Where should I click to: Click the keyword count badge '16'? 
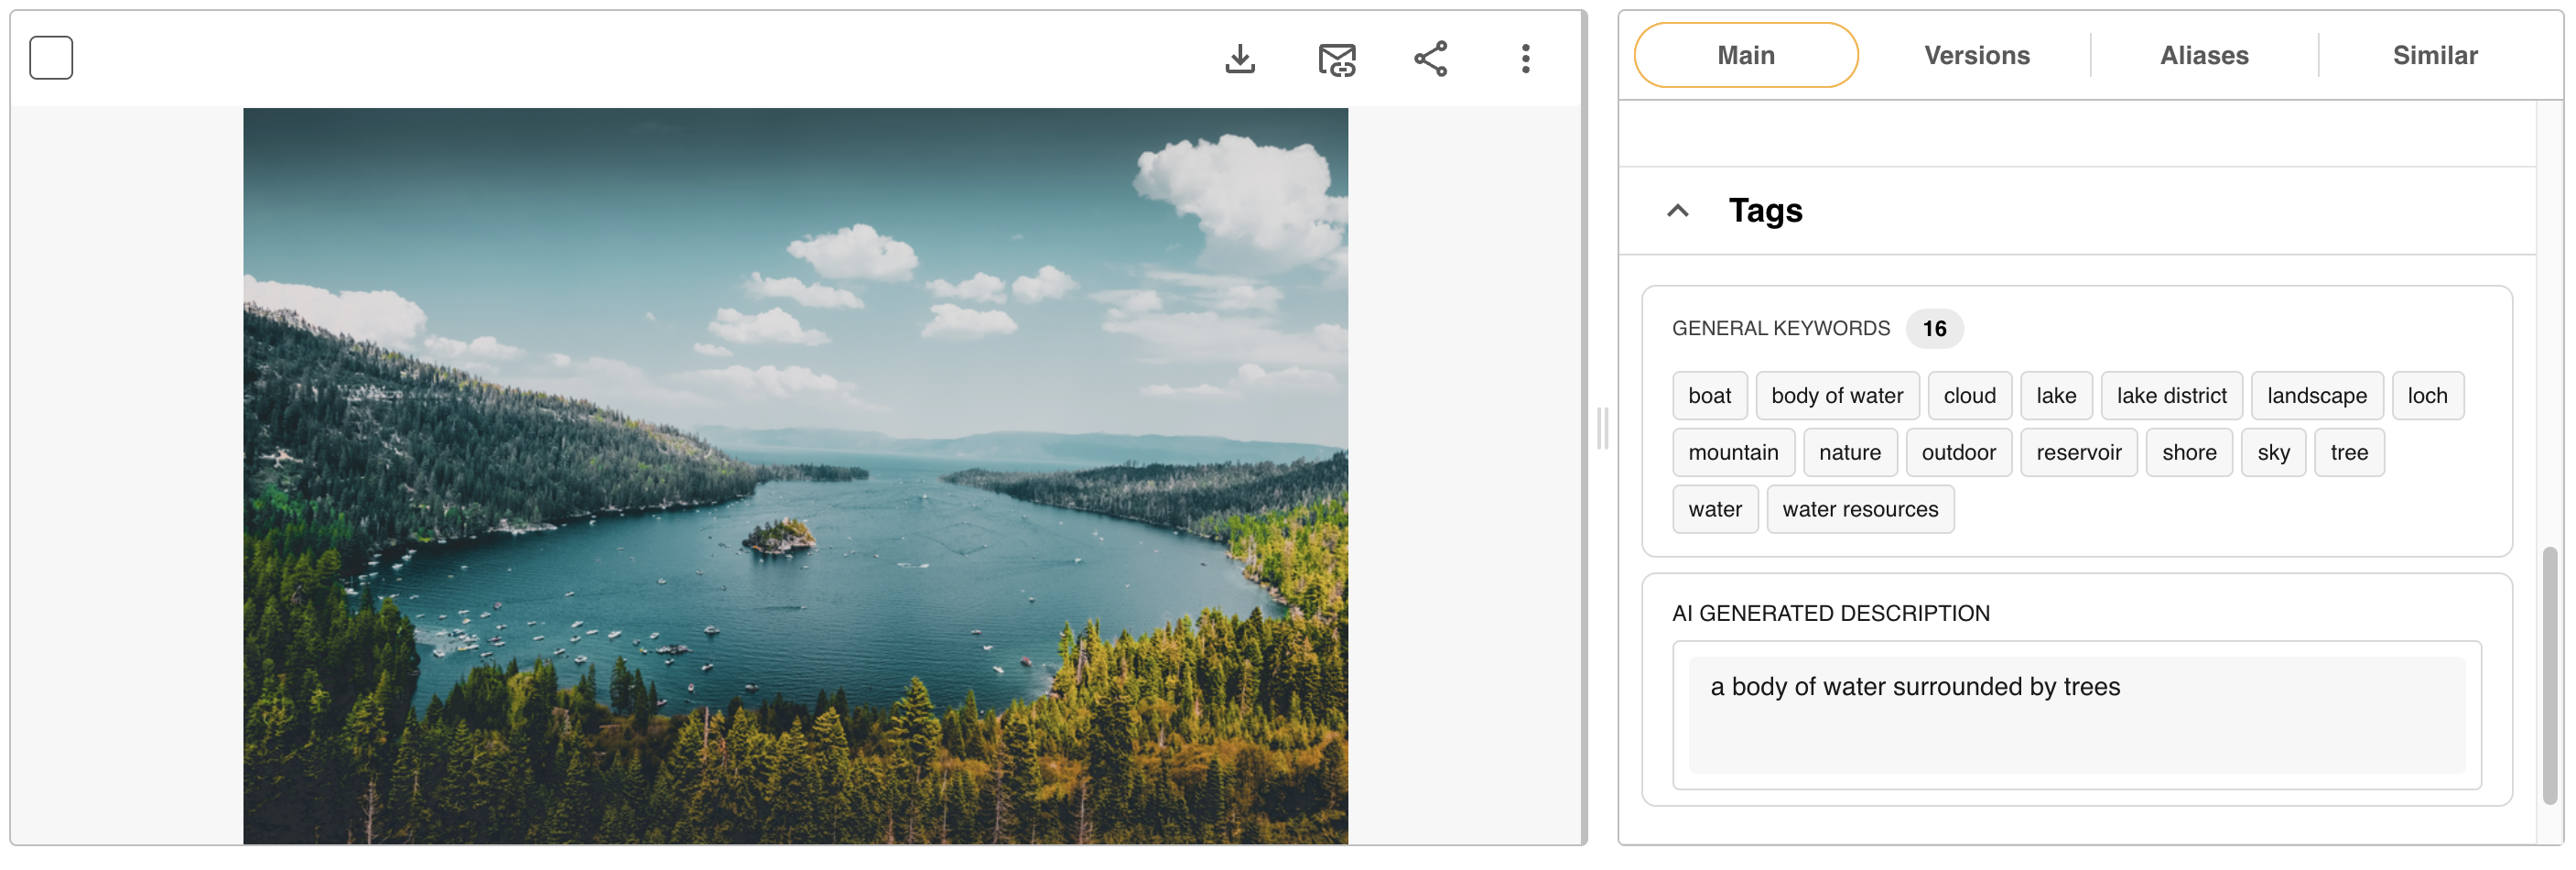(1934, 329)
